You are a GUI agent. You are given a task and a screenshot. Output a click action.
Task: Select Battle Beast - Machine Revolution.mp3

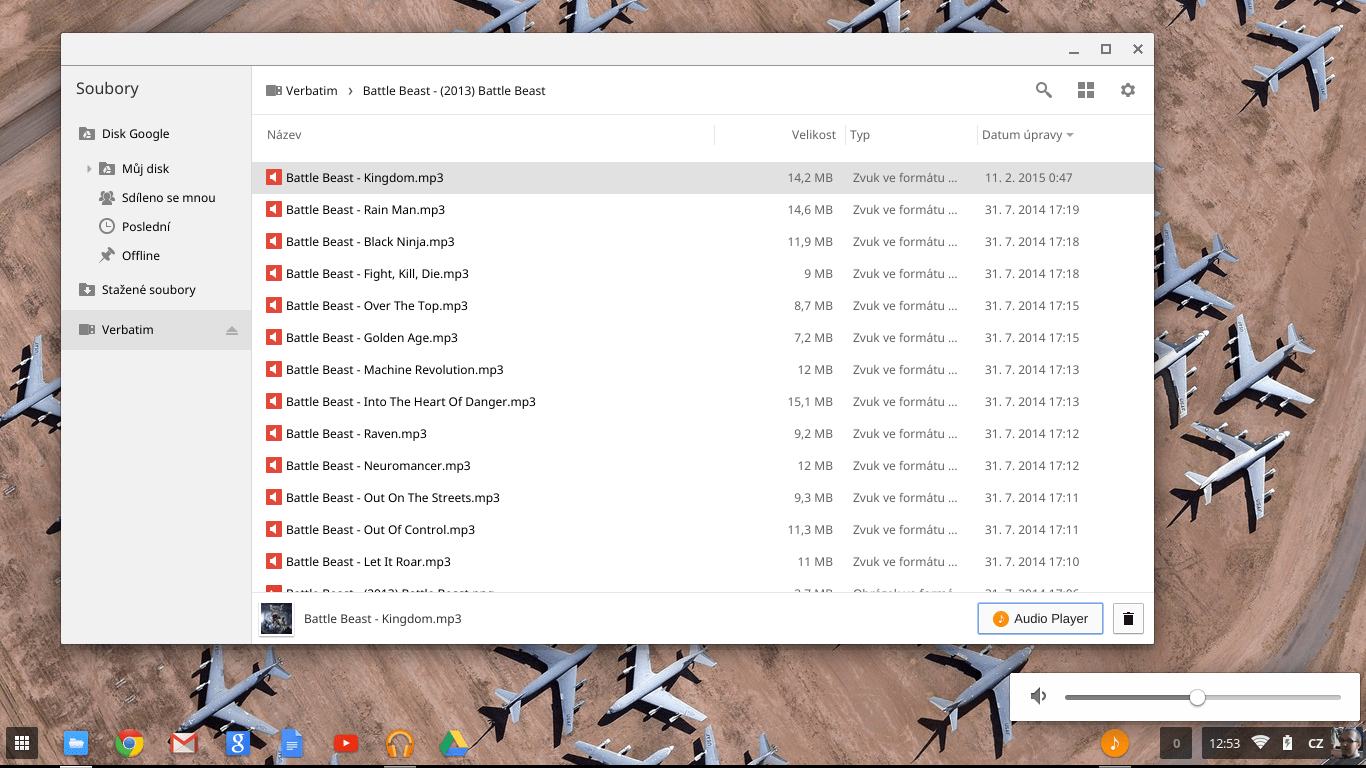[702, 370]
